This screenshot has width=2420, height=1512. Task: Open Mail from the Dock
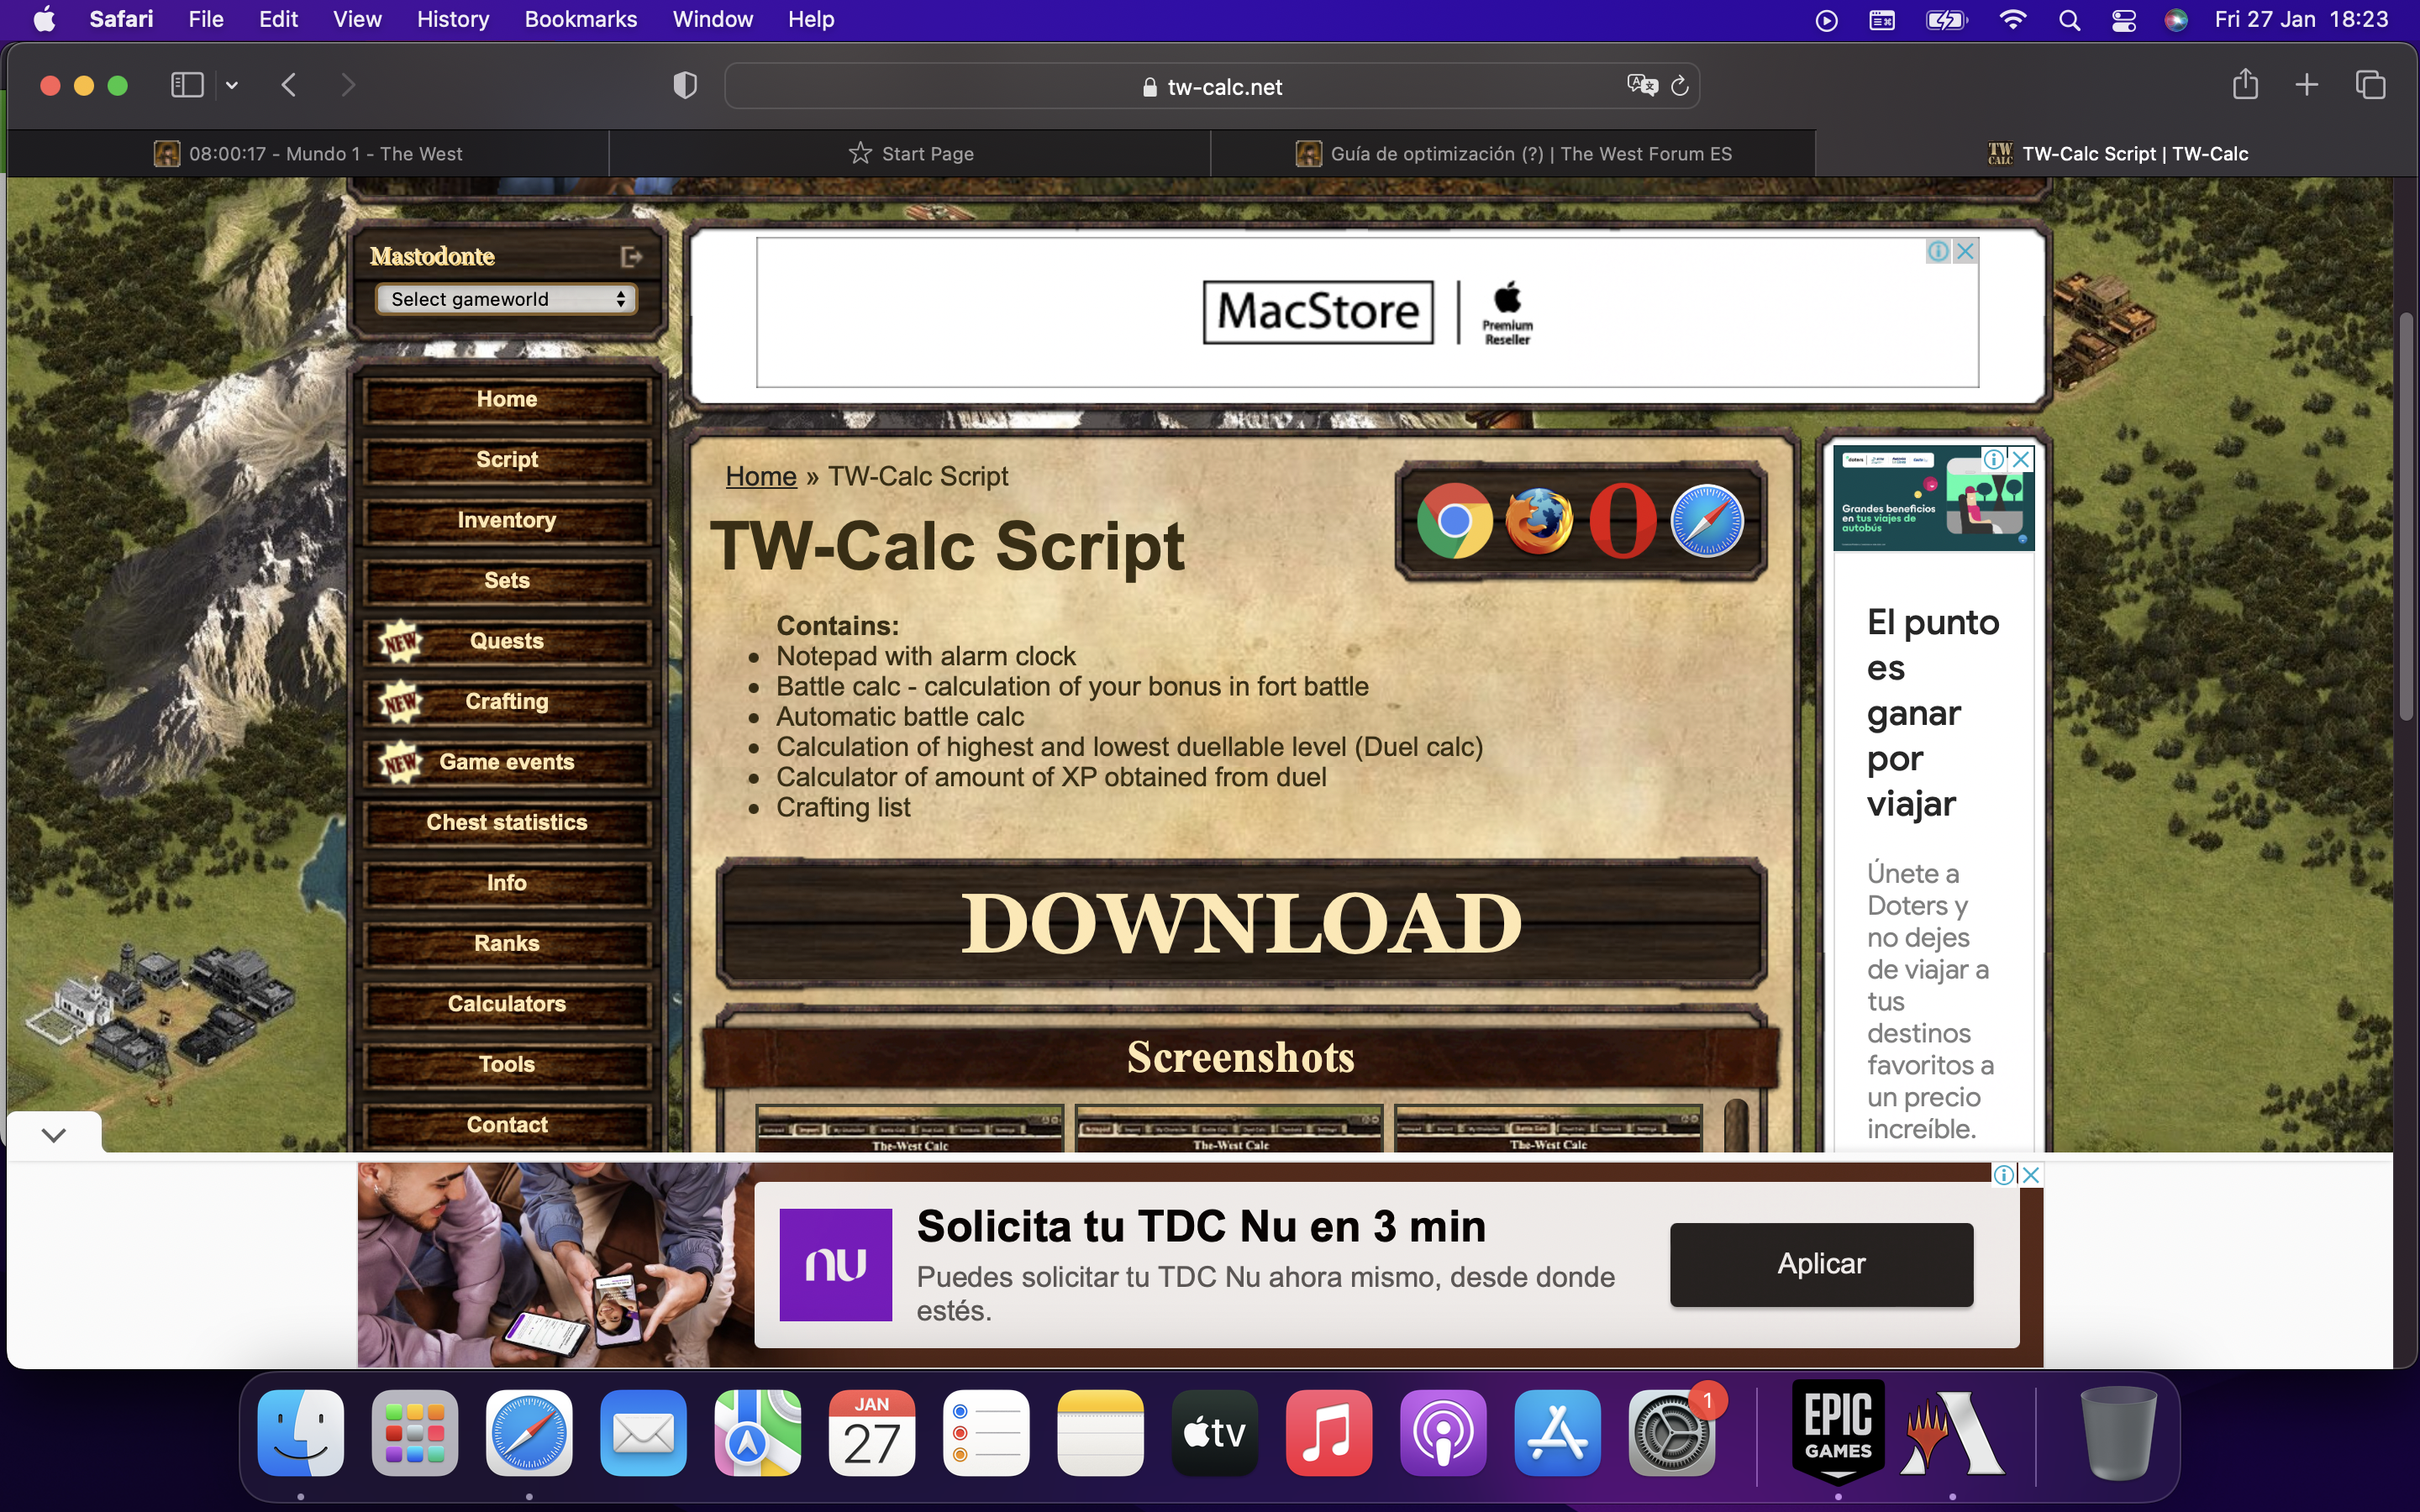pyautogui.click(x=643, y=1432)
